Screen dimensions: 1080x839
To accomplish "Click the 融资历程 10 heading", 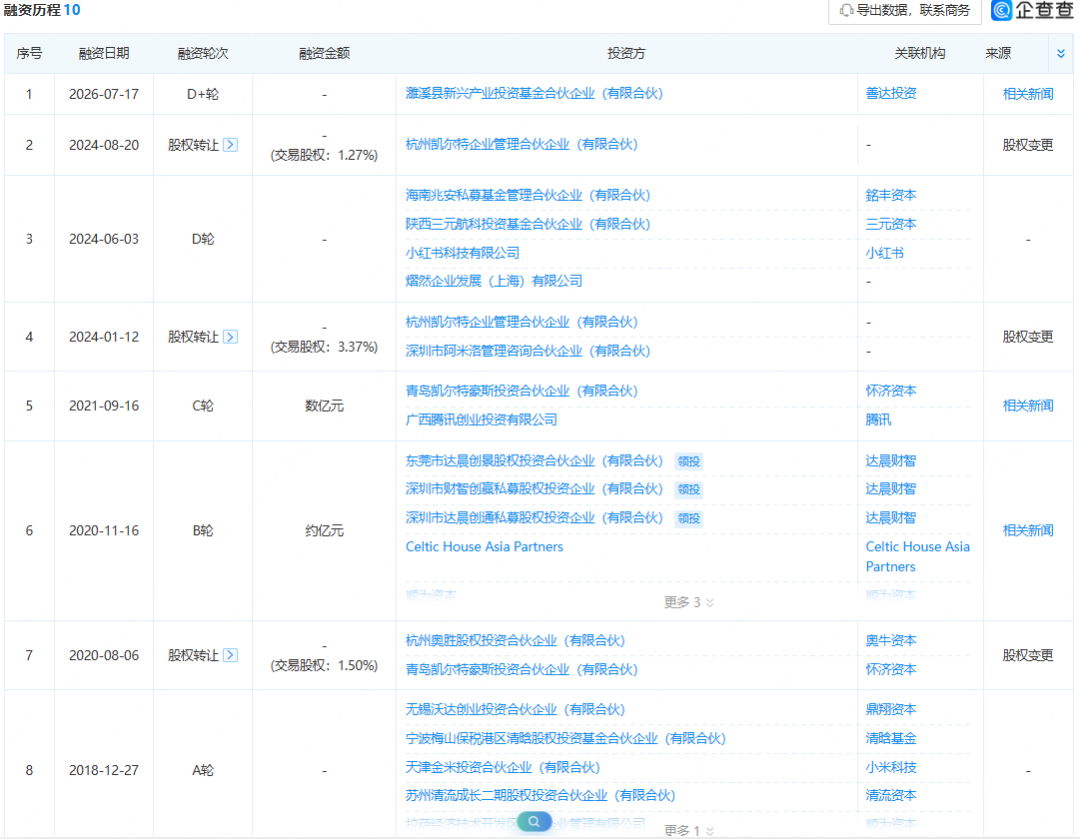I will coord(41,10).
